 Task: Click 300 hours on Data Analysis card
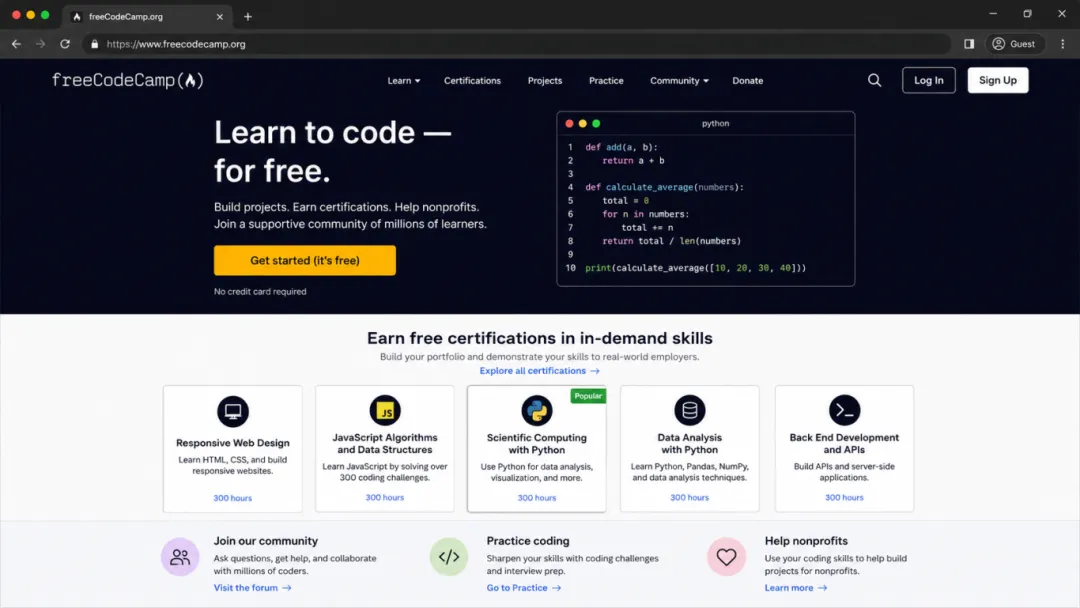coord(689,497)
